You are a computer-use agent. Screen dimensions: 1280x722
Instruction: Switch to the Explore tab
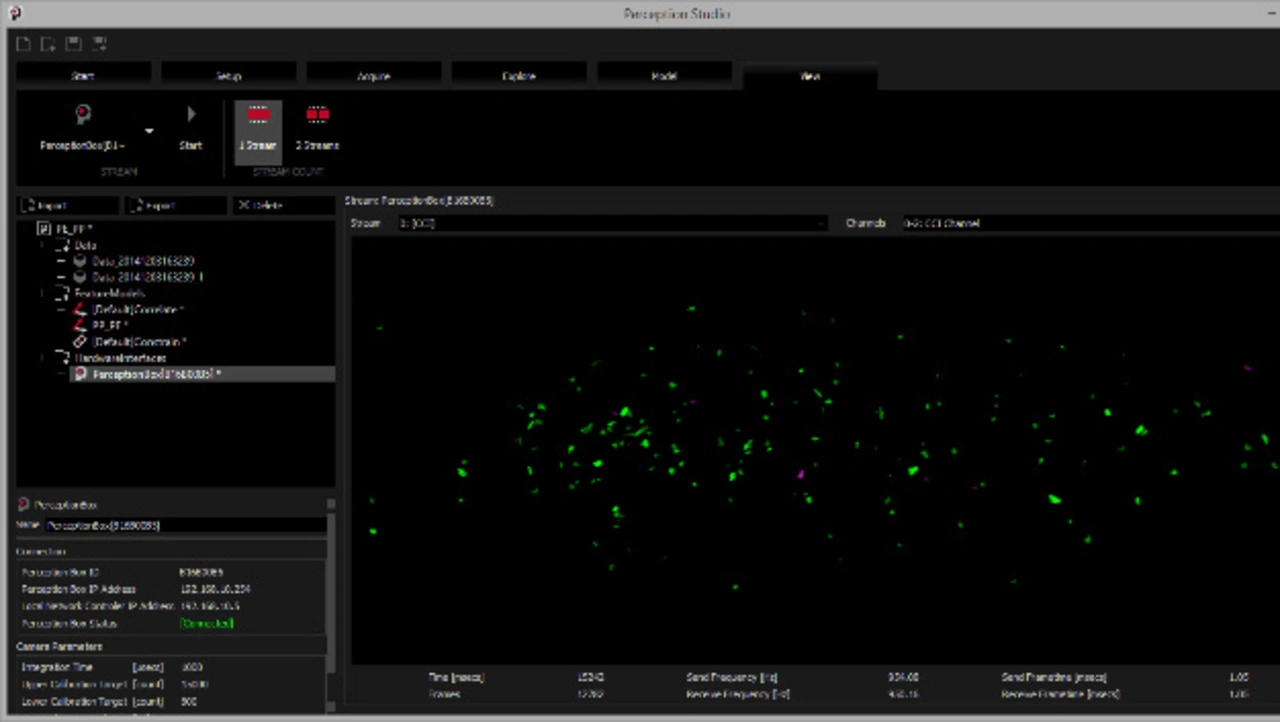(519, 76)
